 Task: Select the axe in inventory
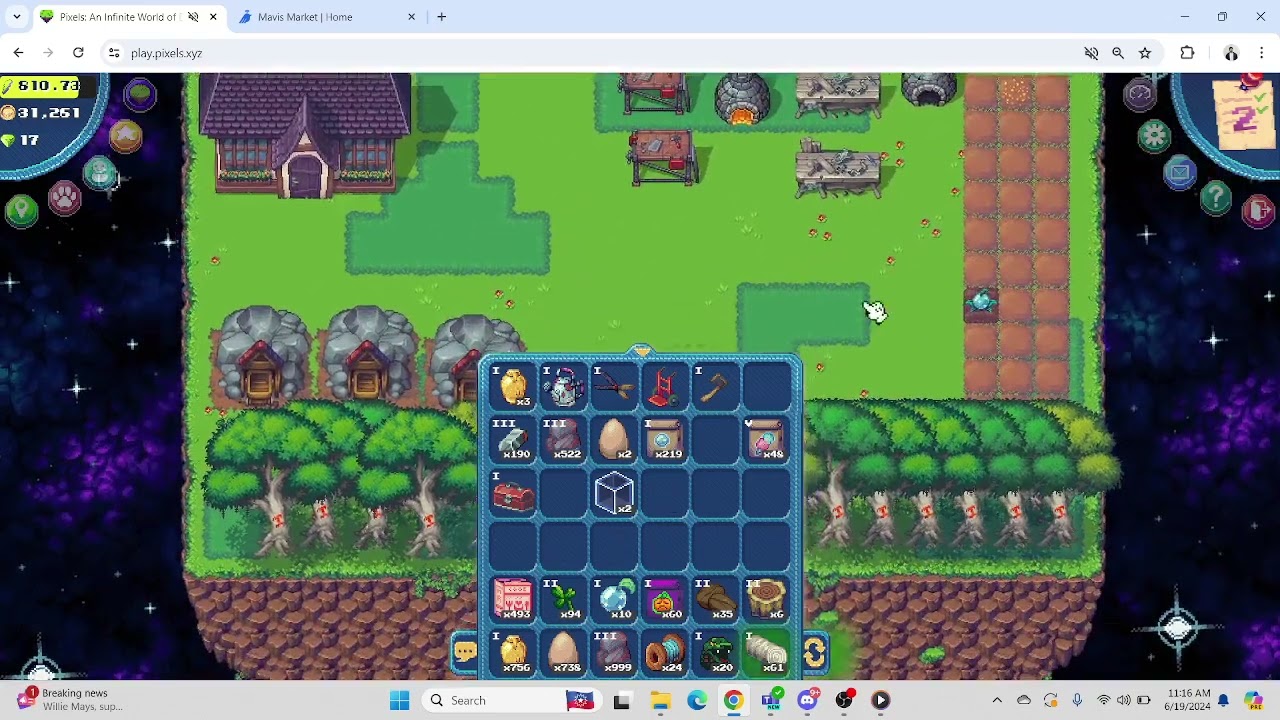click(x=715, y=386)
